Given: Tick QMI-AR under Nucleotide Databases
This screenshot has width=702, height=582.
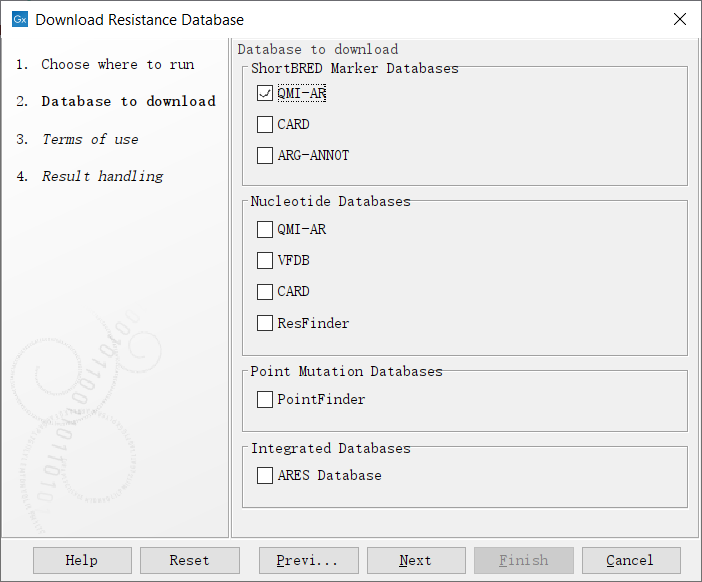Looking at the screenshot, I should pyautogui.click(x=265, y=229).
